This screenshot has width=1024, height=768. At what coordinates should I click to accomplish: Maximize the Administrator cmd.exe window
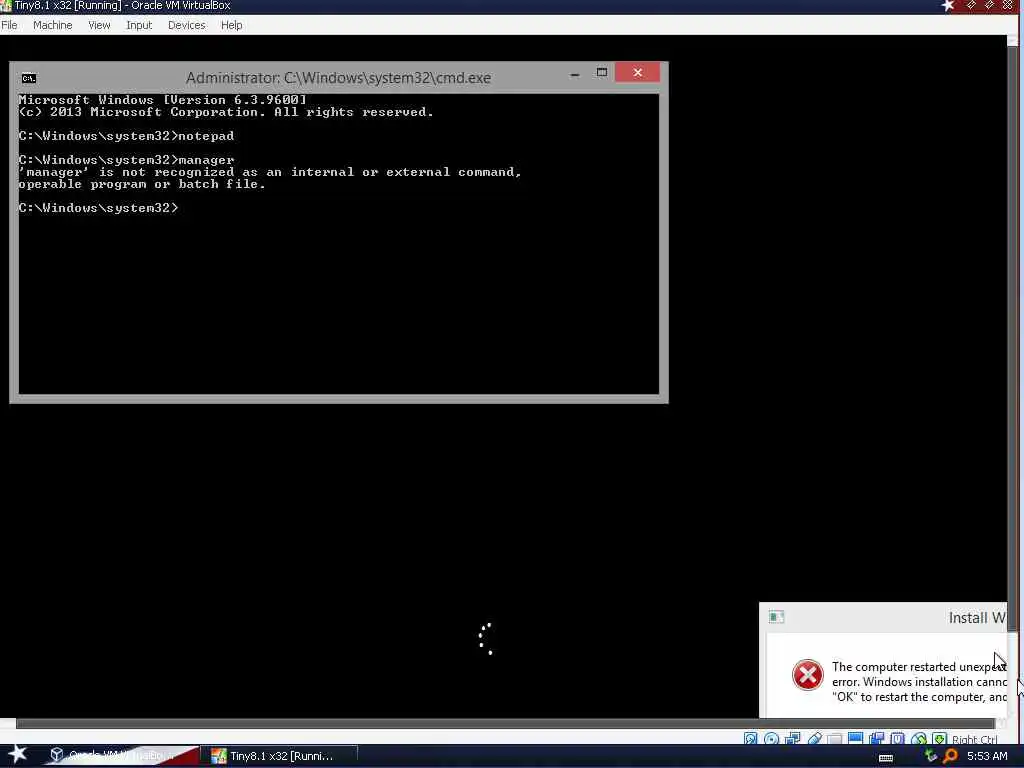pyautogui.click(x=601, y=72)
